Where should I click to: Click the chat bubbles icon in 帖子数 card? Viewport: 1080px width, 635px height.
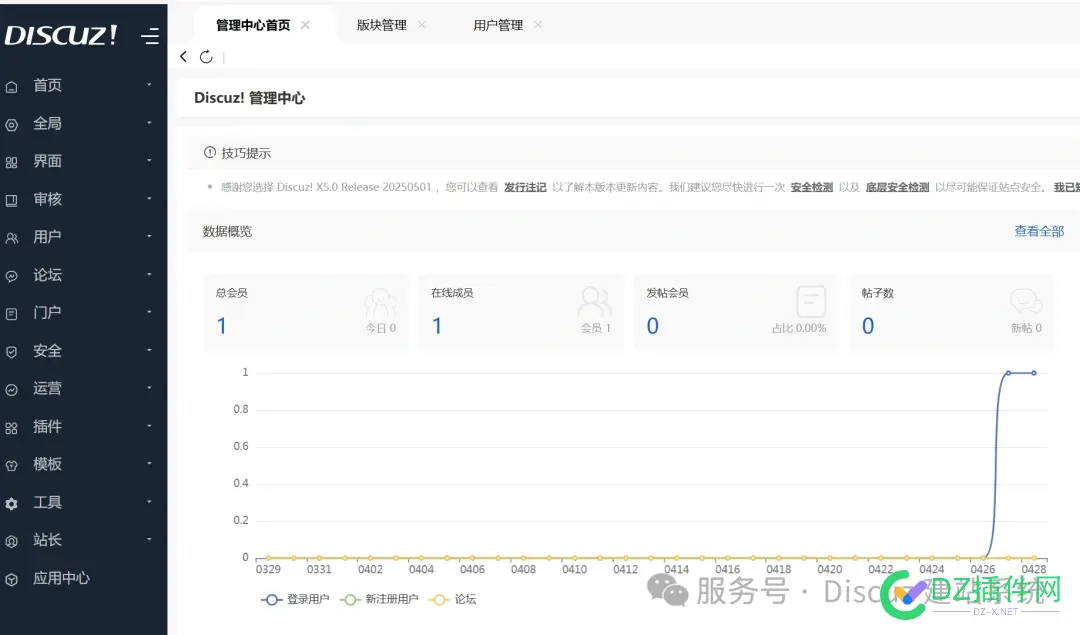[x=1026, y=302]
